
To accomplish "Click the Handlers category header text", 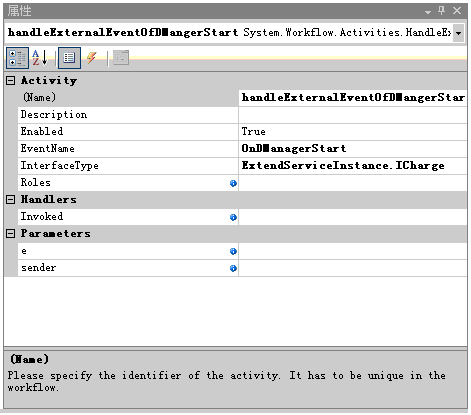I will coord(49,199).
